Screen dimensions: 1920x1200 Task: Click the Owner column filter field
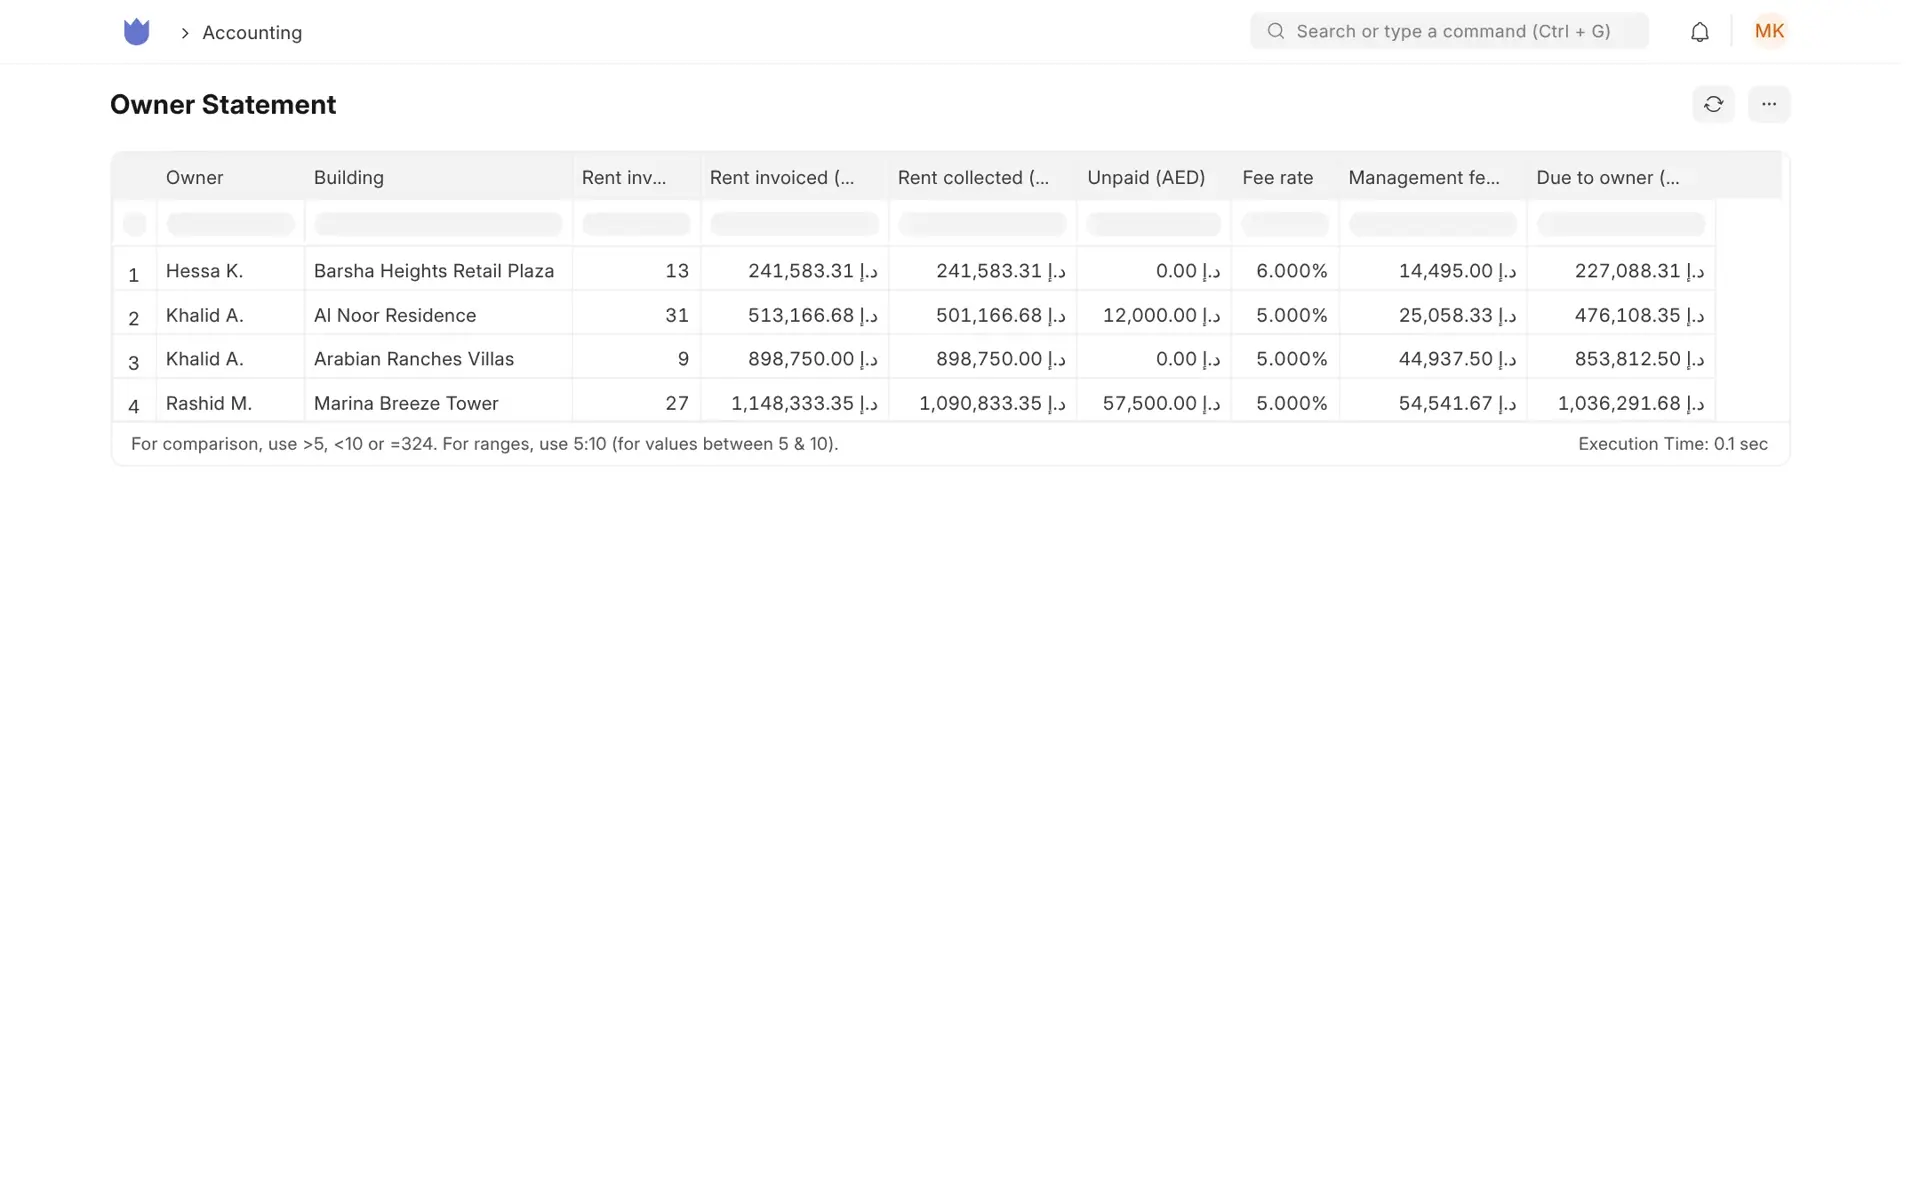click(230, 224)
